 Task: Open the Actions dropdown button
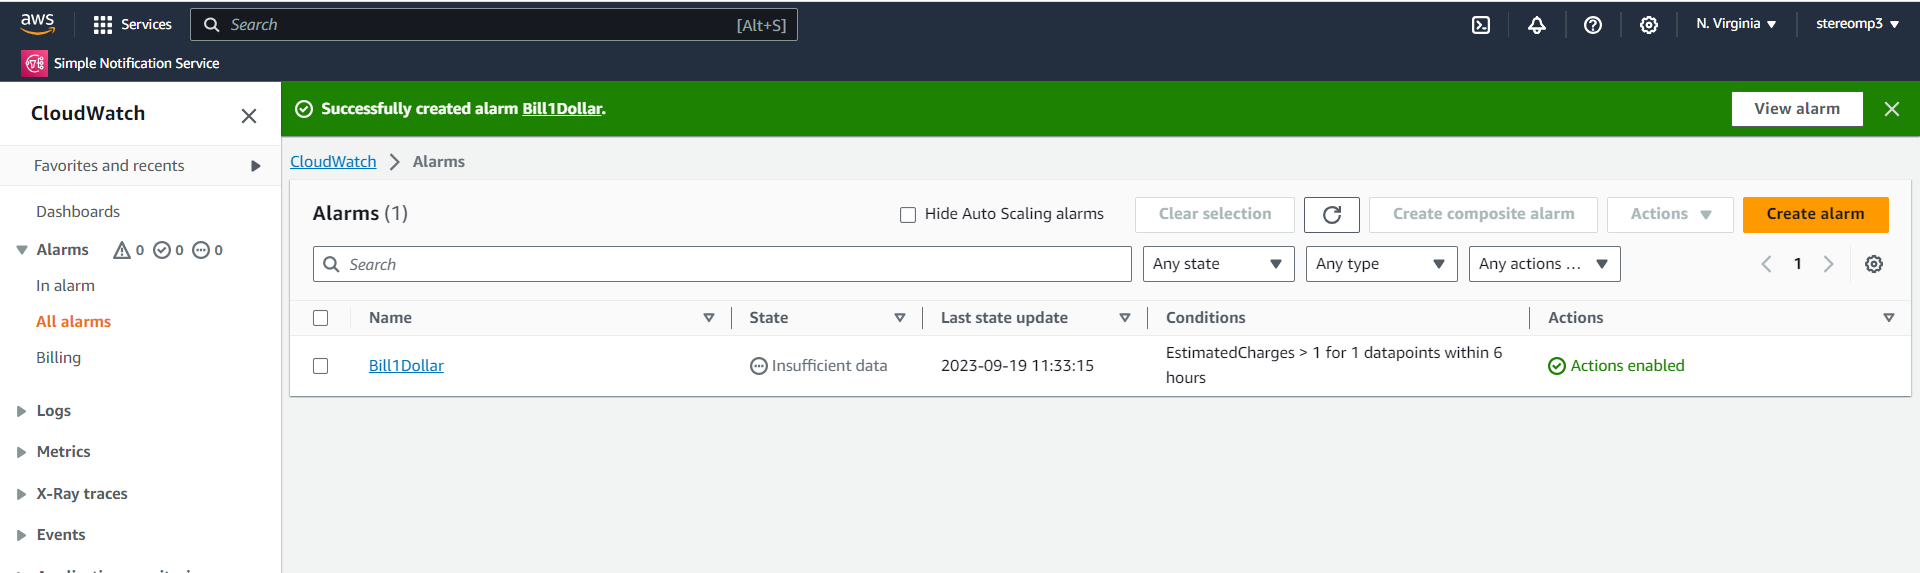[1670, 214]
